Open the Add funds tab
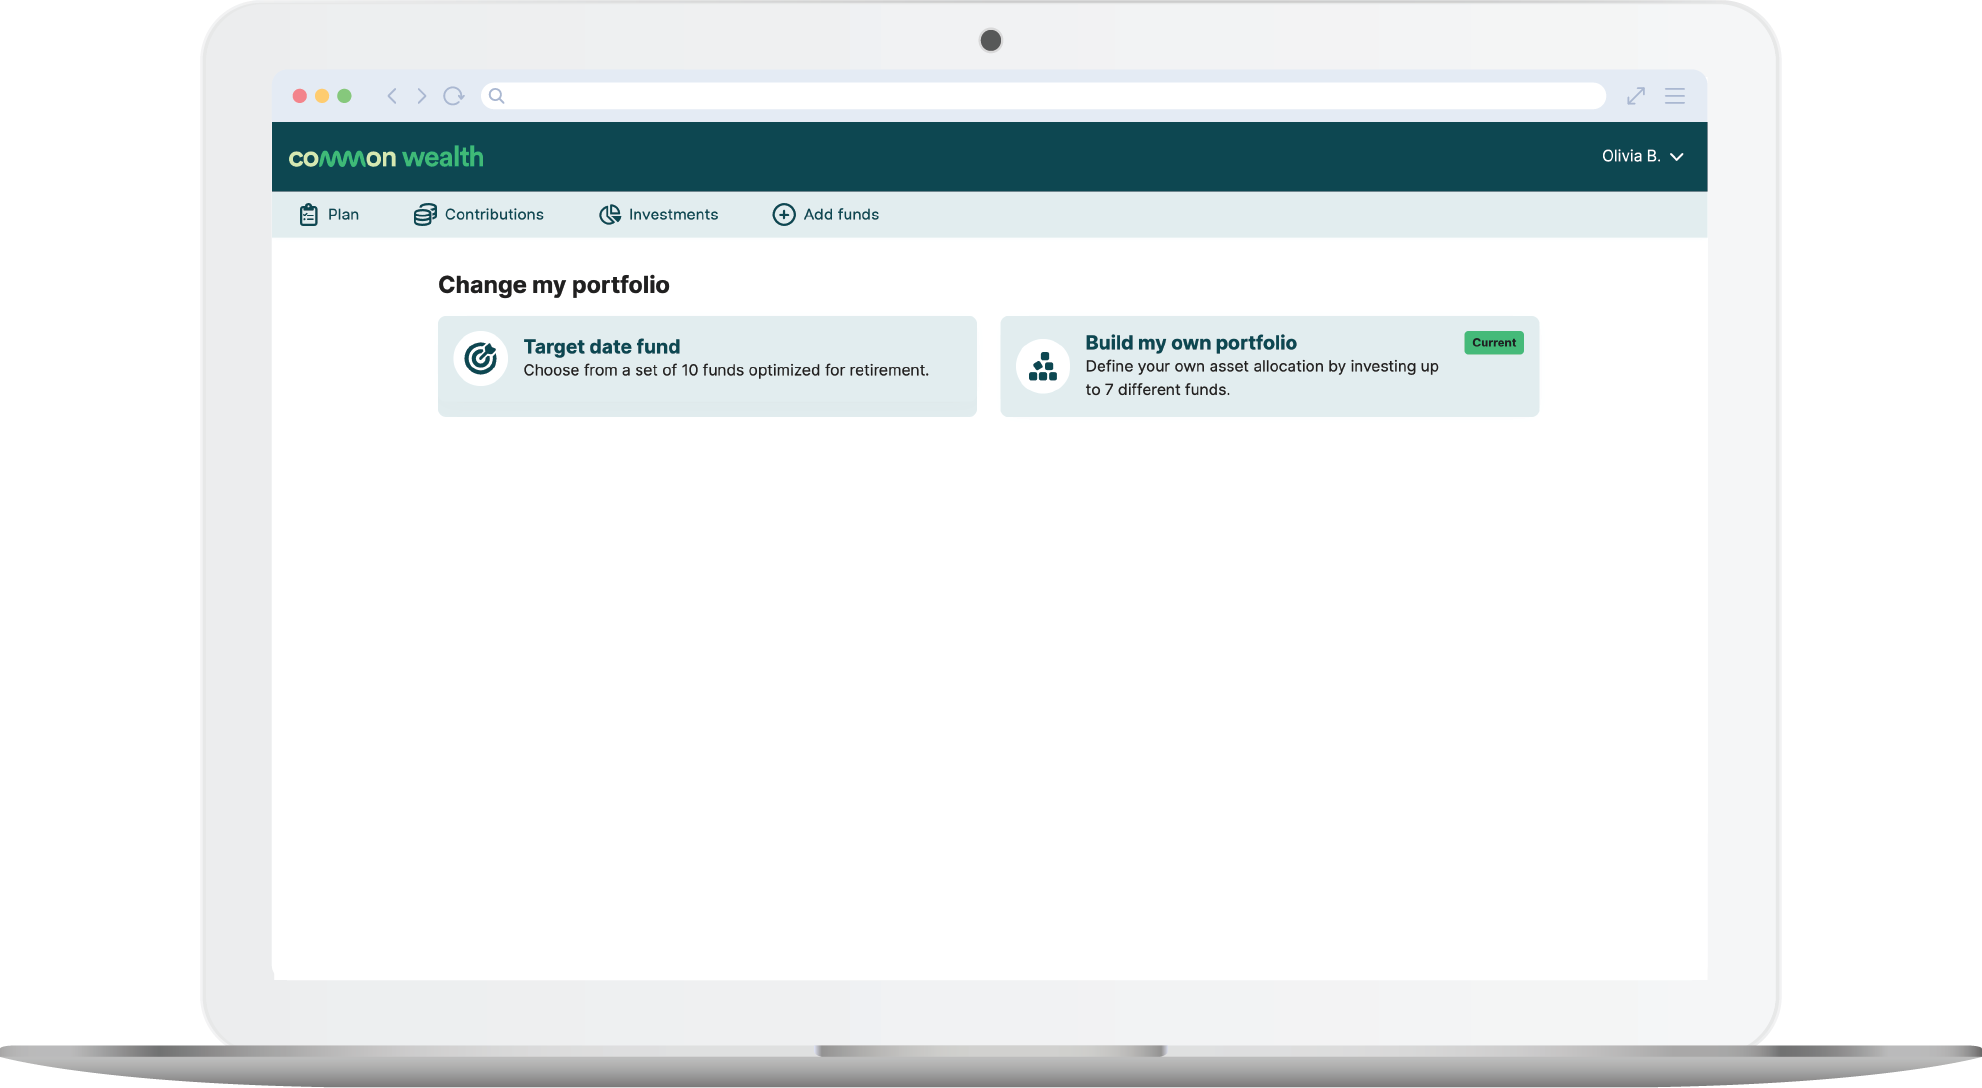This screenshot has height=1088, width=1982. point(826,214)
